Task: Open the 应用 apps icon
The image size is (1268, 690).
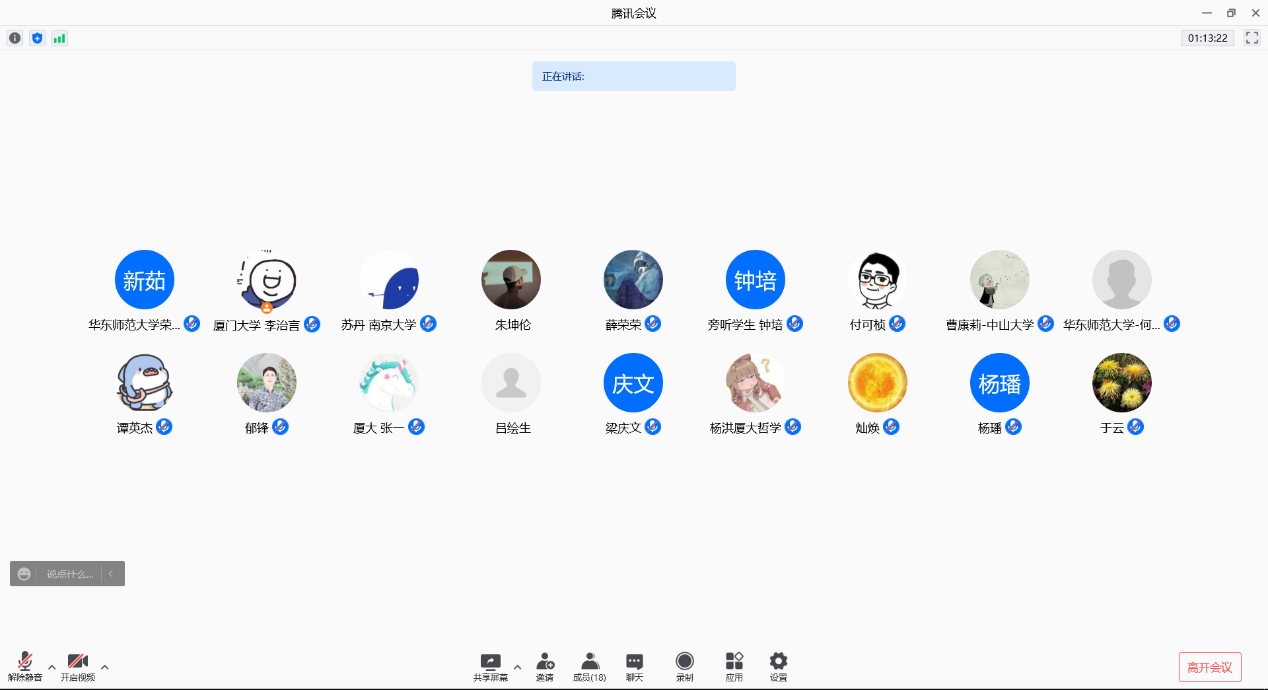Action: click(734, 666)
